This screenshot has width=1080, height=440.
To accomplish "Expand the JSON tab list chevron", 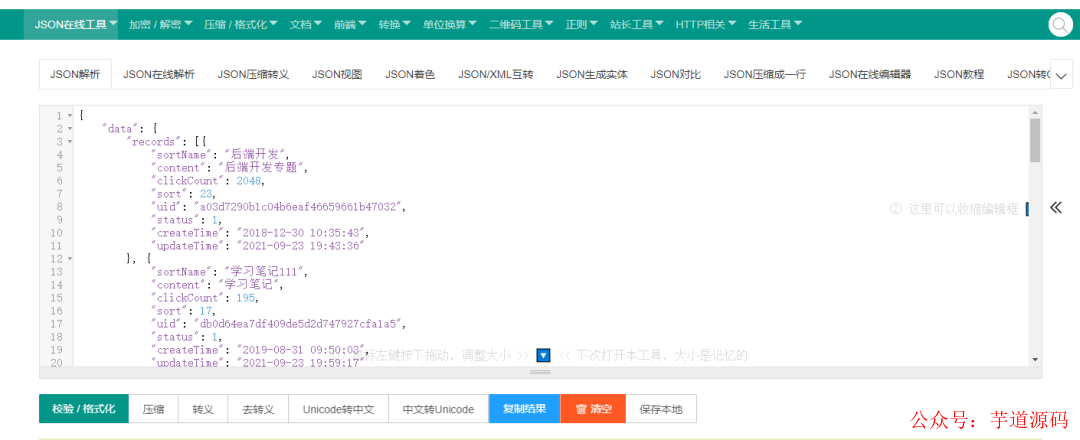I will tap(1061, 75).
